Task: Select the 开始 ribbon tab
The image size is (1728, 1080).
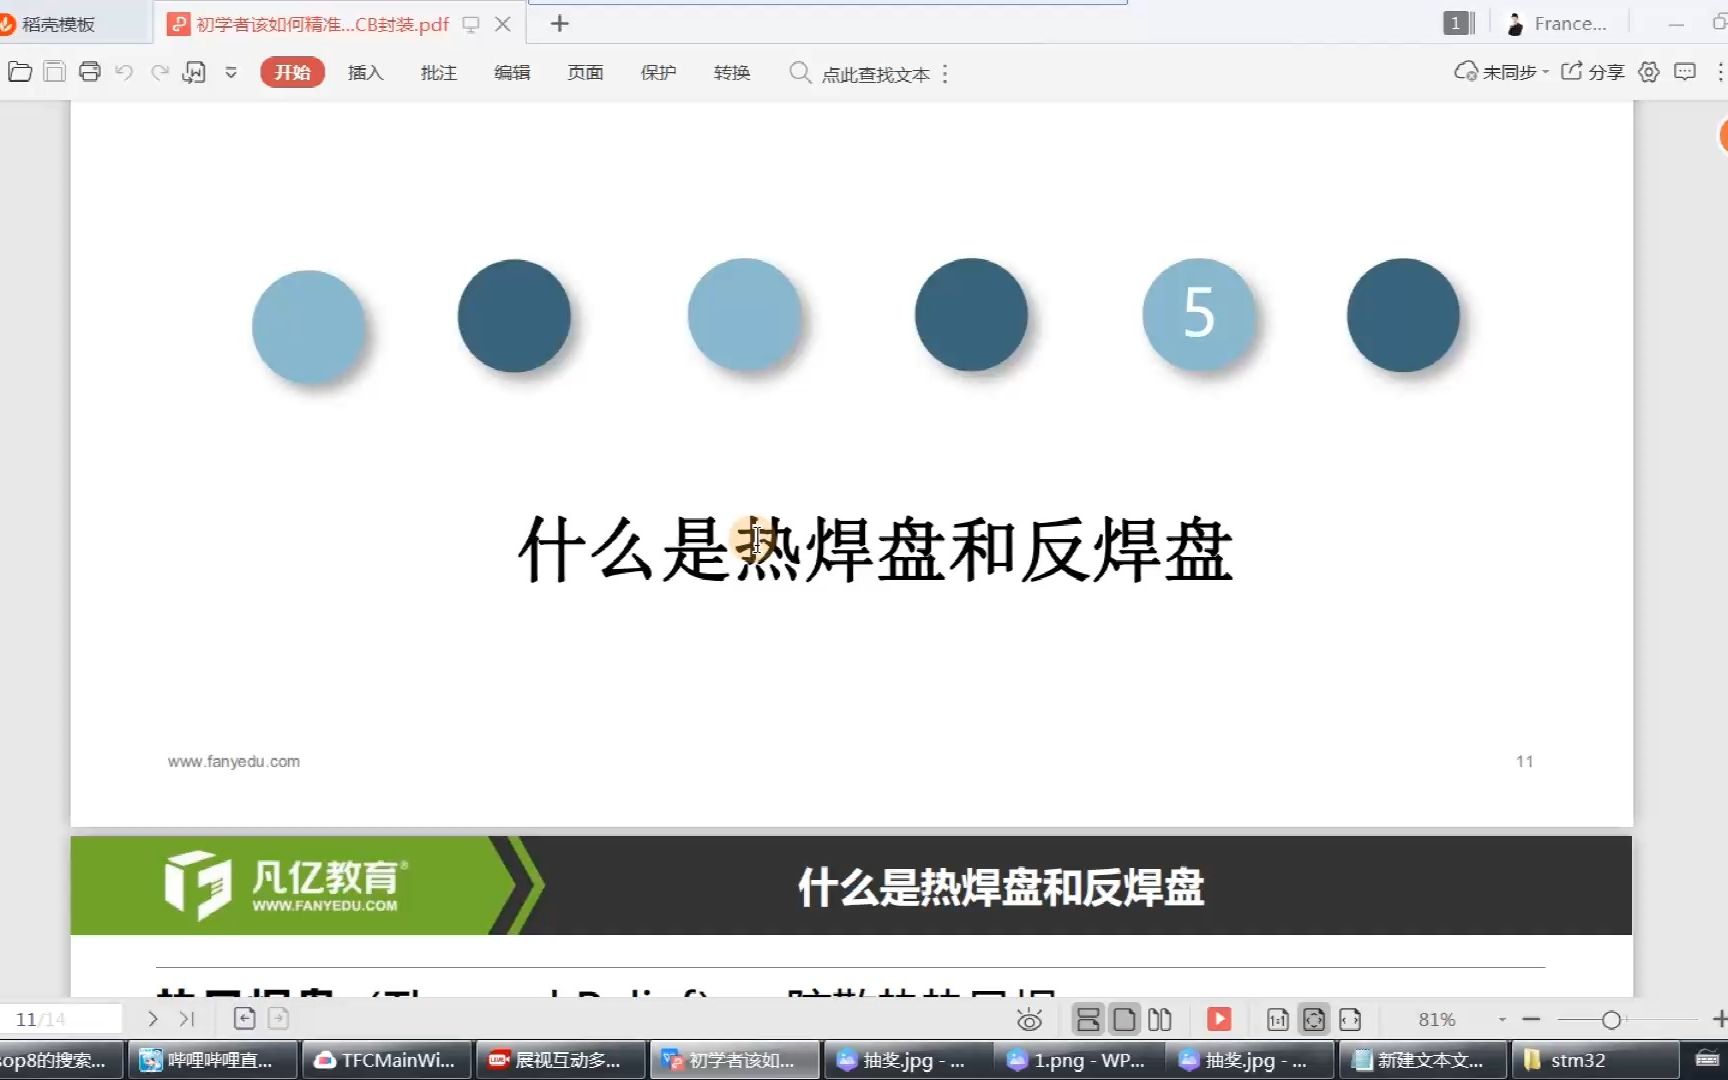Action: click(x=292, y=72)
